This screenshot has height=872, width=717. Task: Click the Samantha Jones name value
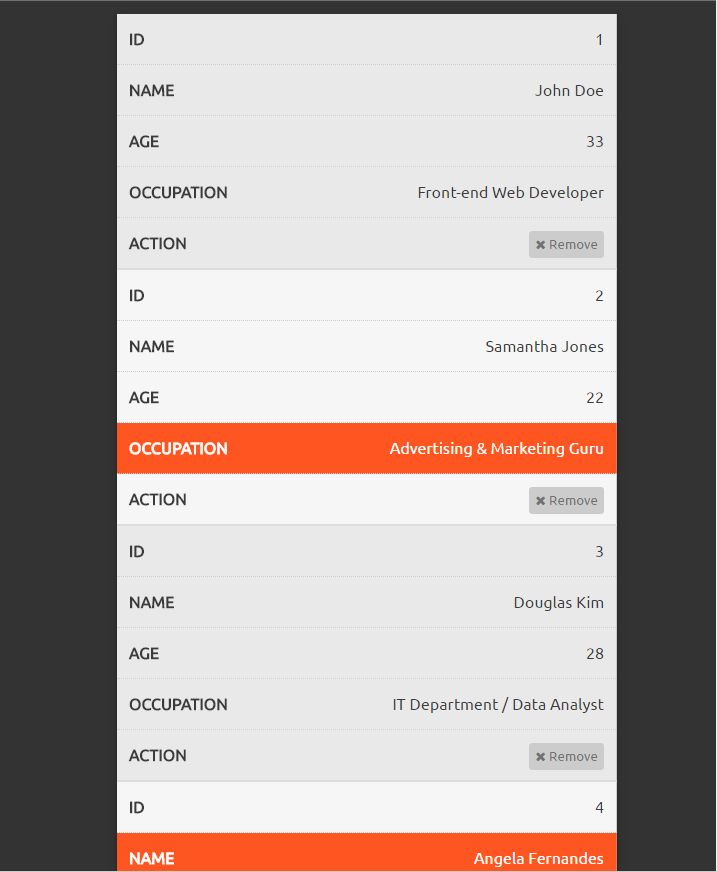click(544, 347)
